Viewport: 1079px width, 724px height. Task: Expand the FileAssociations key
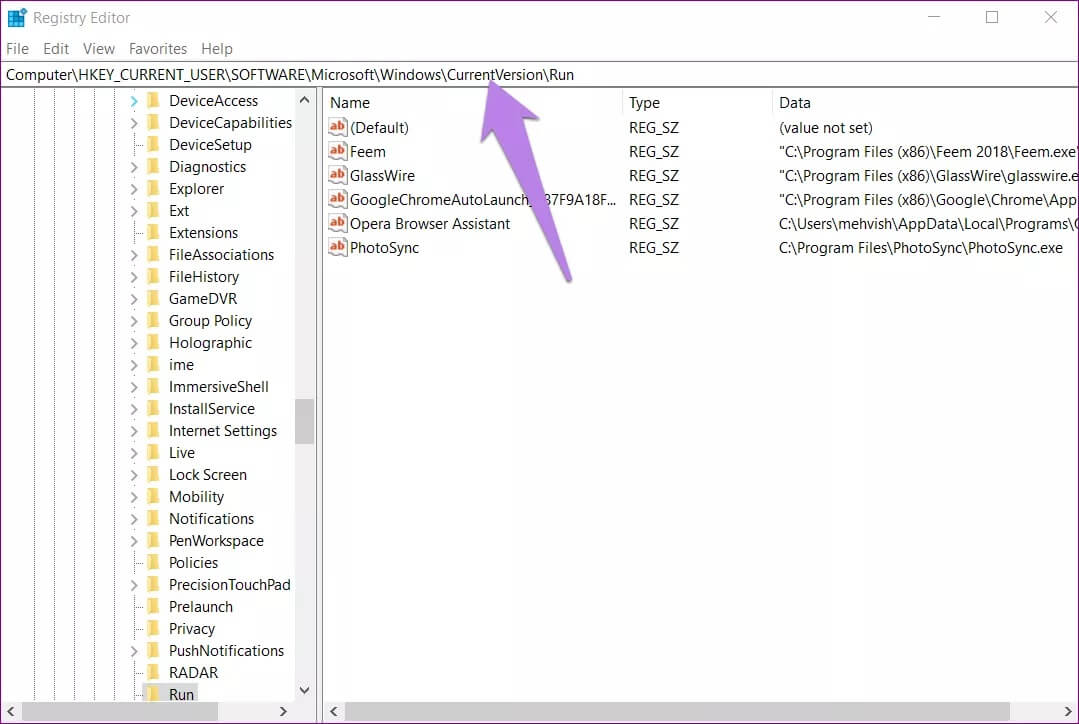click(133, 255)
